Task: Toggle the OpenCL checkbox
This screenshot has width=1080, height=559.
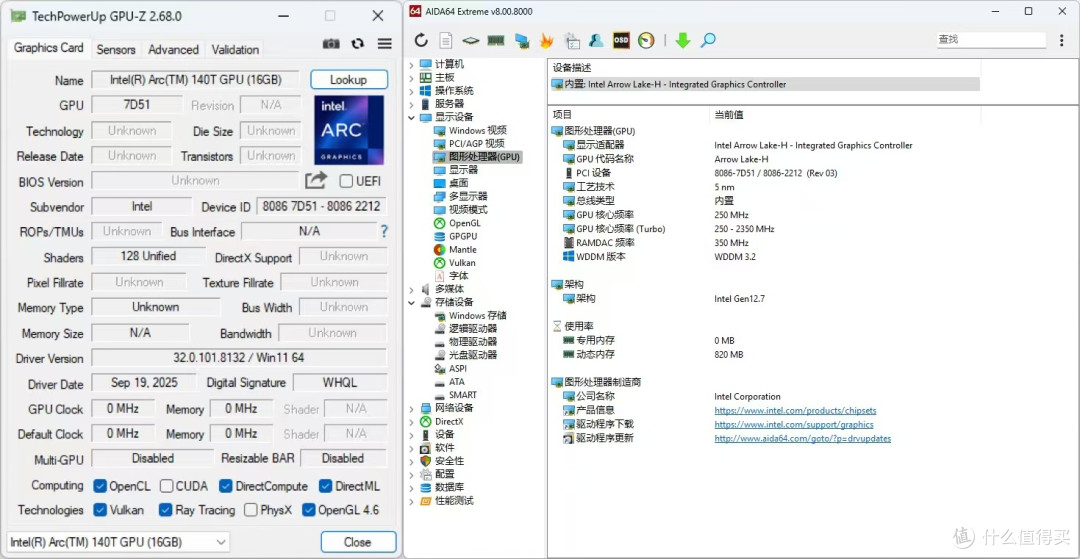Action: 100,486
